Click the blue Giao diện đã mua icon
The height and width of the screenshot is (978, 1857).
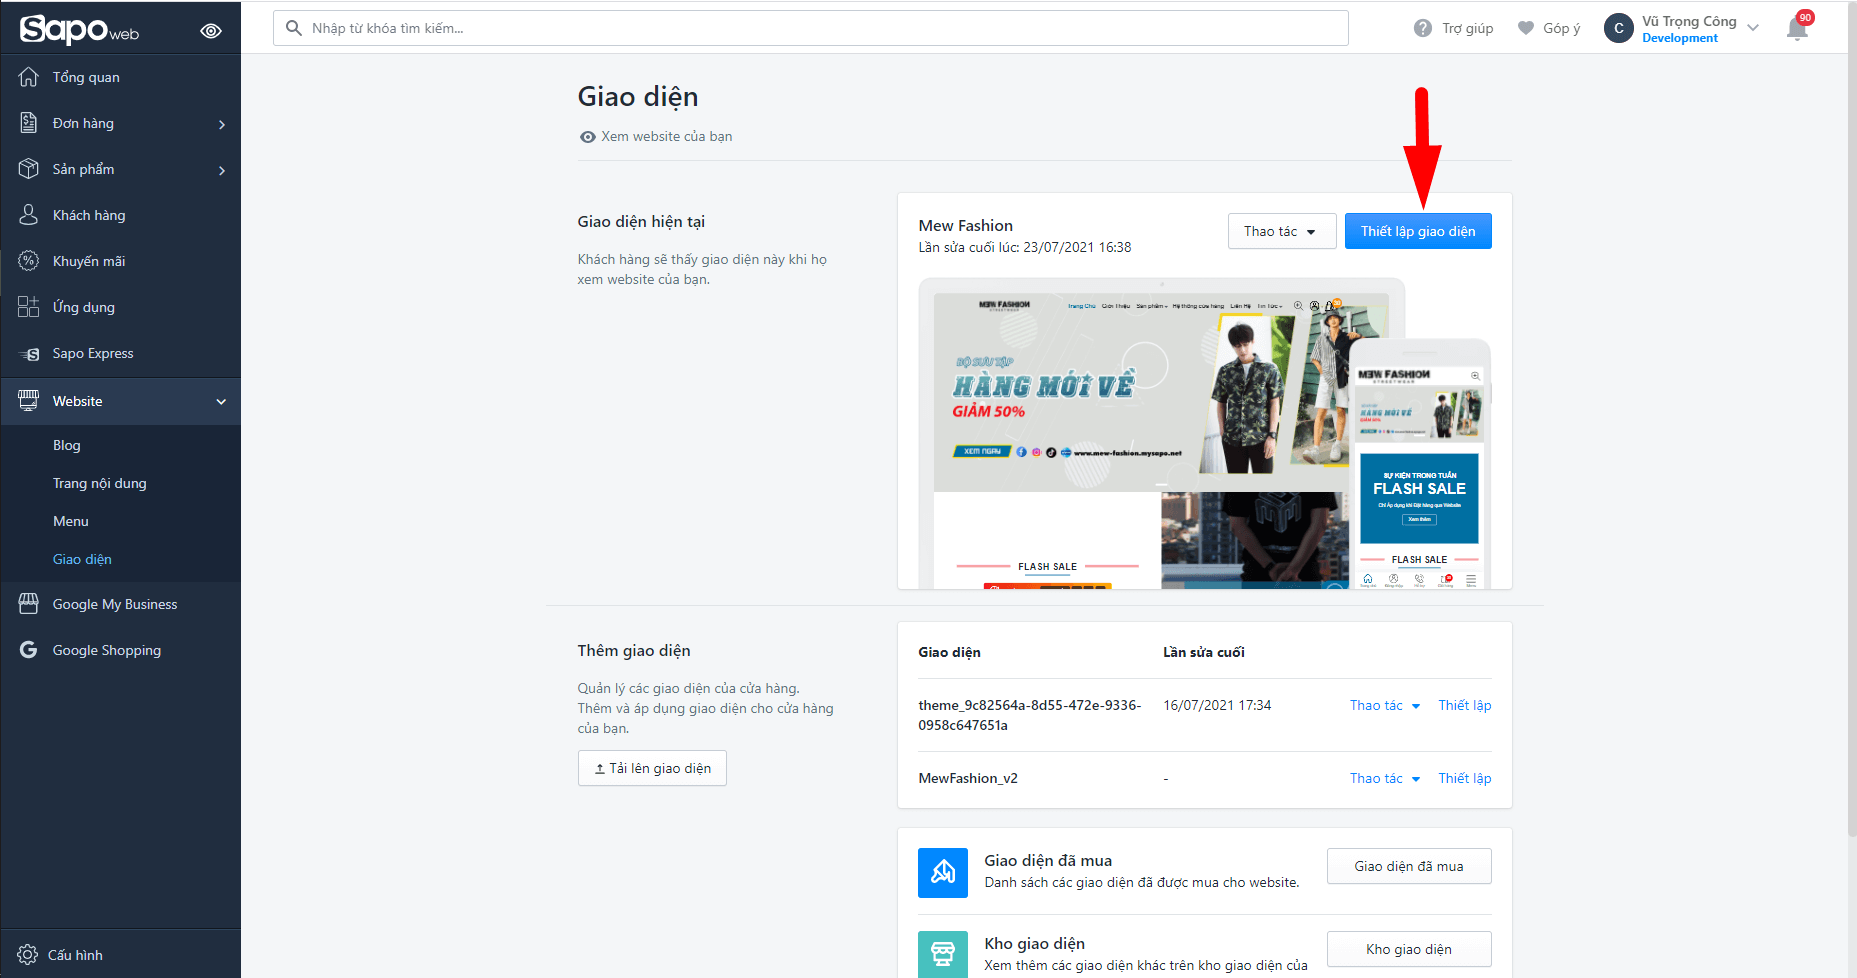pos(943,873)
